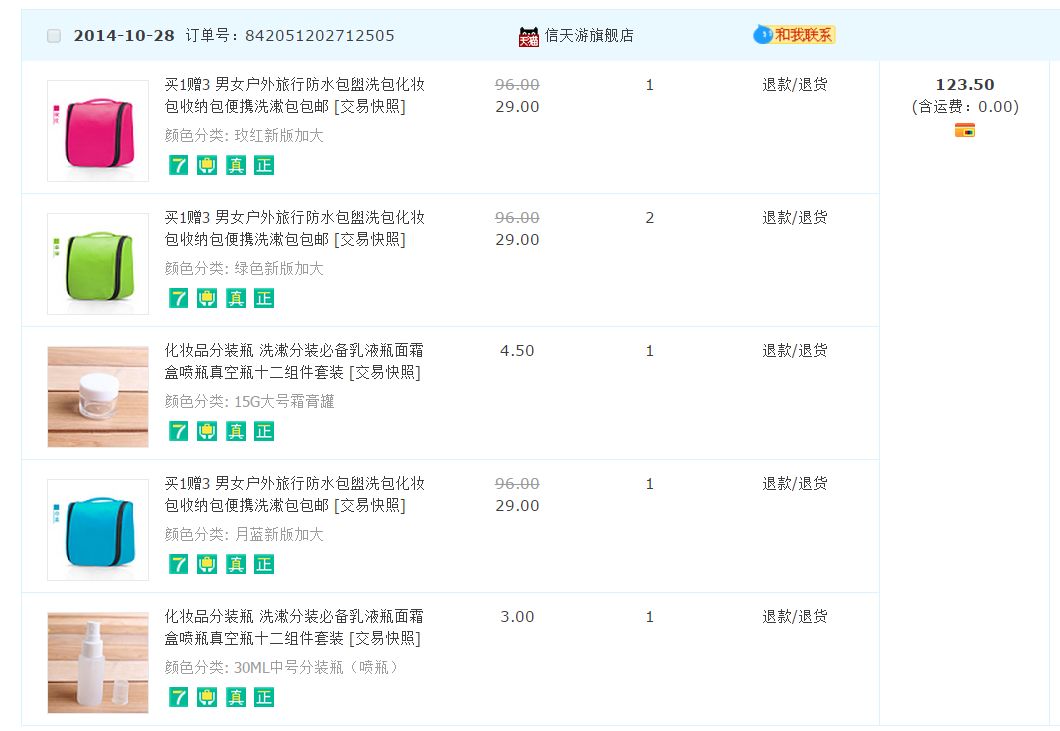1060x731 pixels.
Task: Click the 真 authenticity icon on 15G大号霜膏罐 row
Action: coord(235,431)
